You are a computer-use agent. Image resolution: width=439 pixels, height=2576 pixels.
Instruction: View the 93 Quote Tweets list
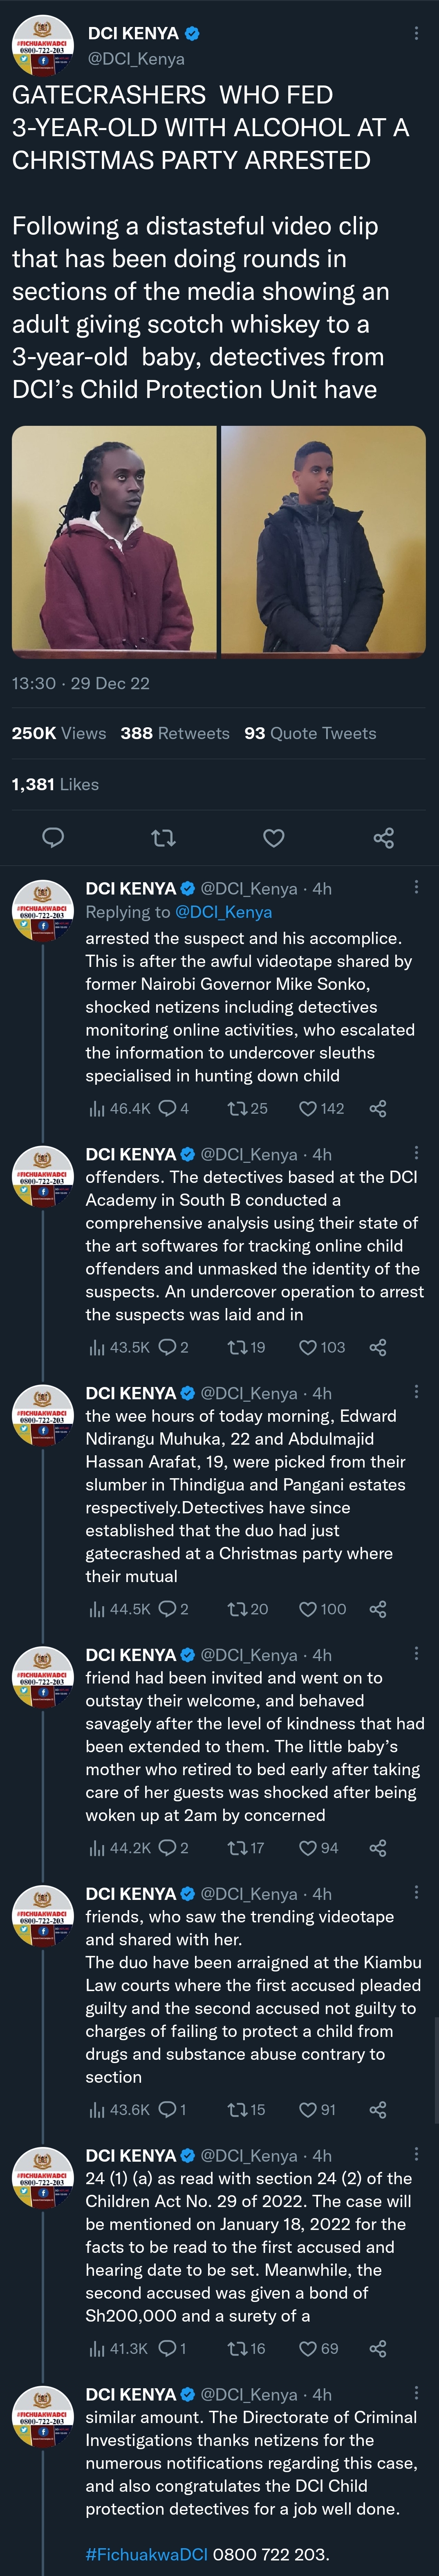[x=310, y=733]
